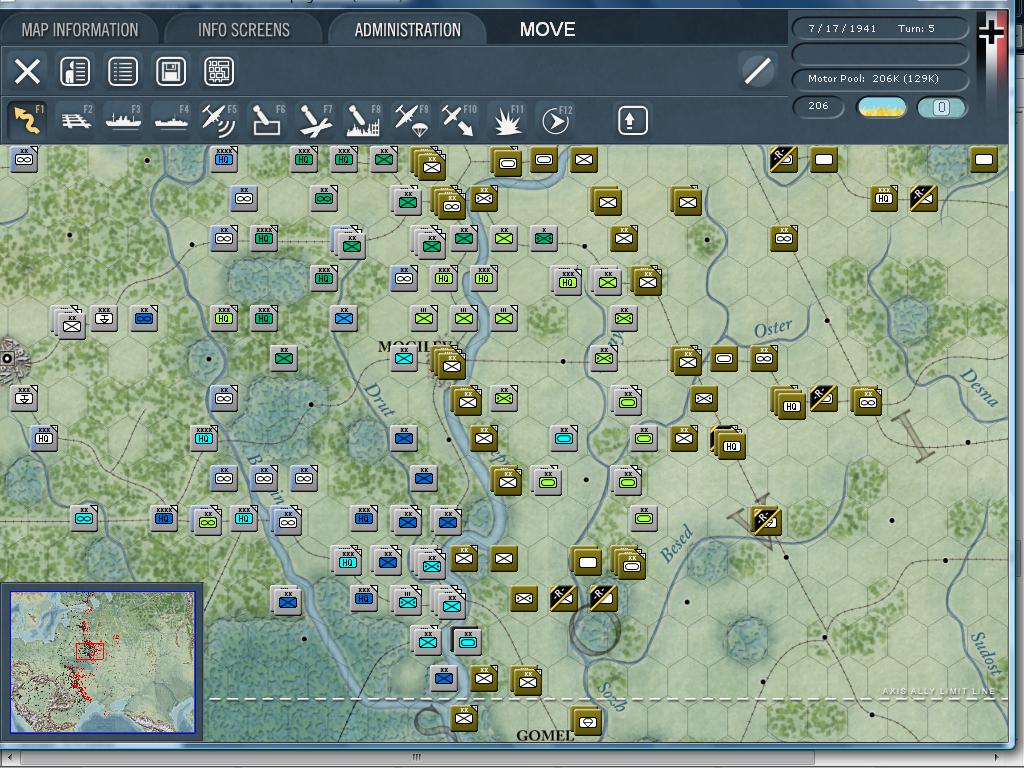
Task: Select Soviet stack on Mogilev city hex
Action: click(449, 364)
